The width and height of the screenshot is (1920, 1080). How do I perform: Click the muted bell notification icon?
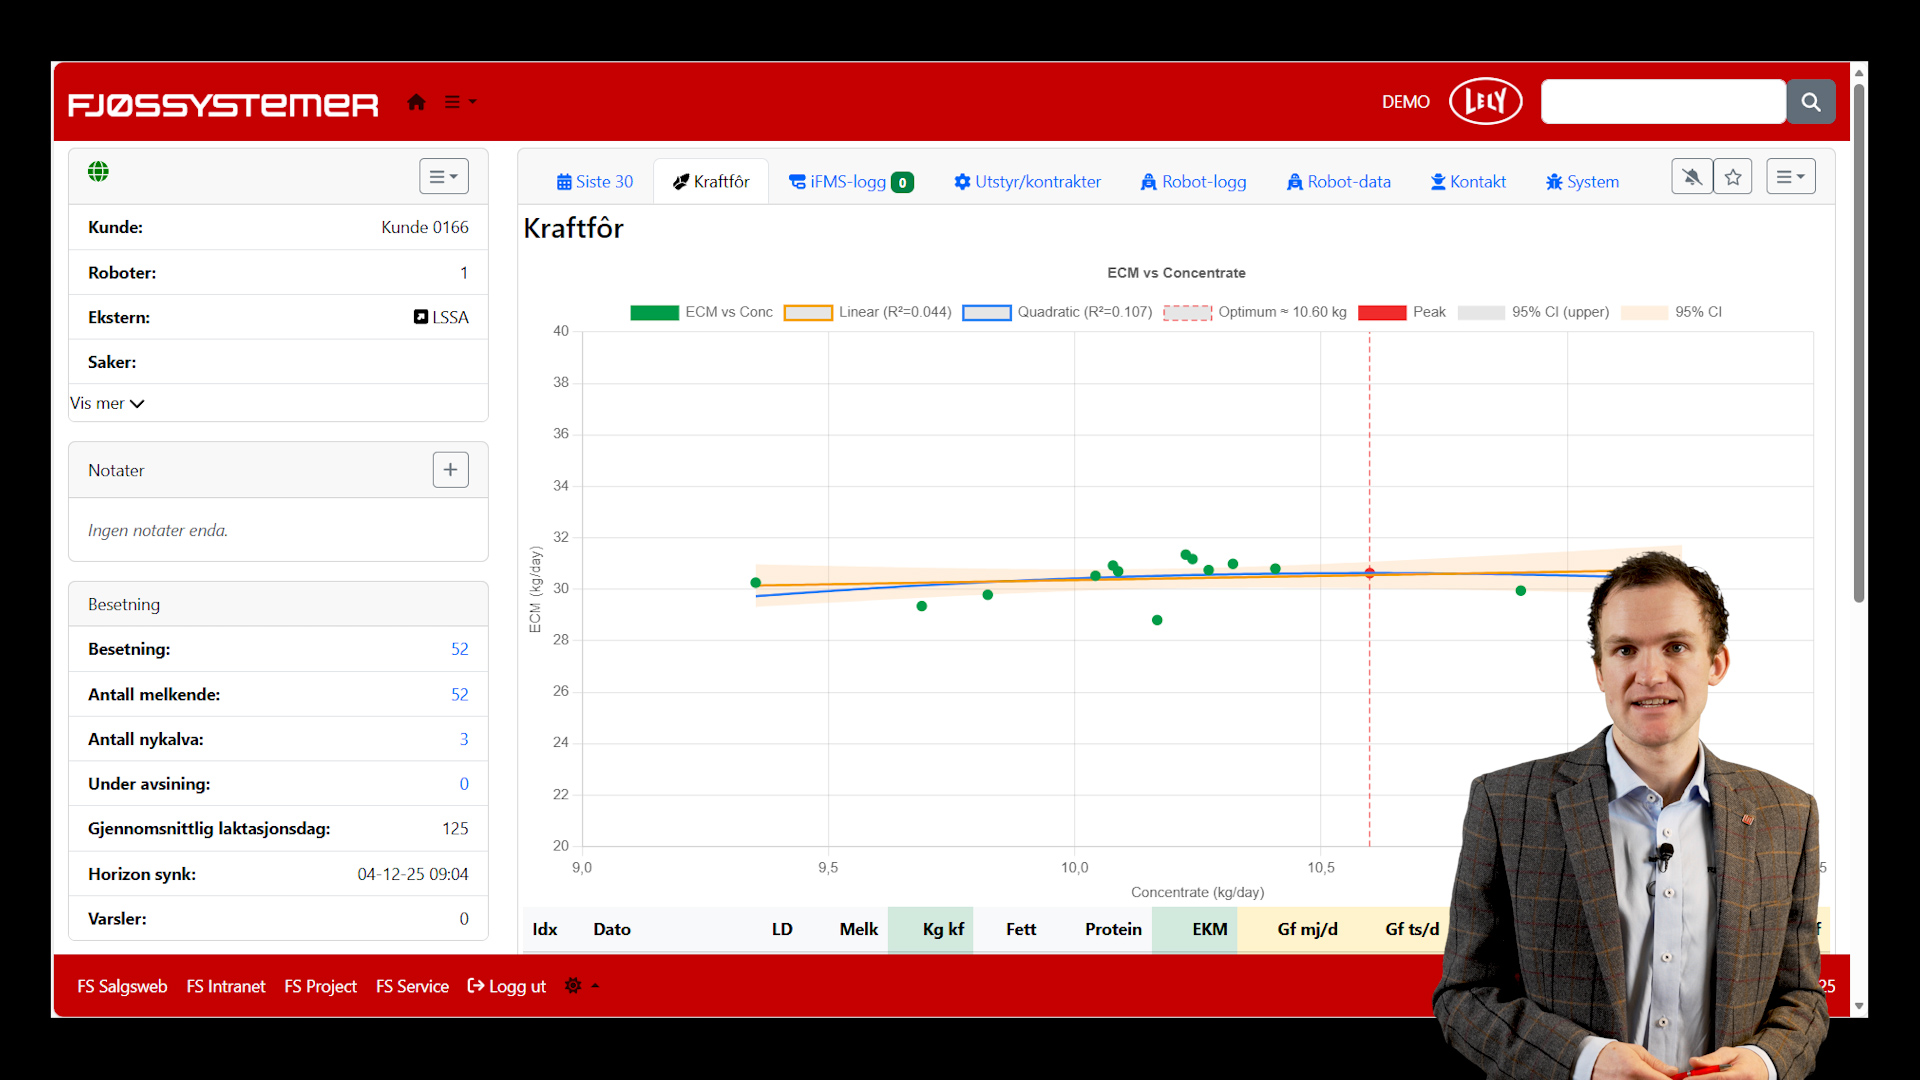click(1692, 177)
